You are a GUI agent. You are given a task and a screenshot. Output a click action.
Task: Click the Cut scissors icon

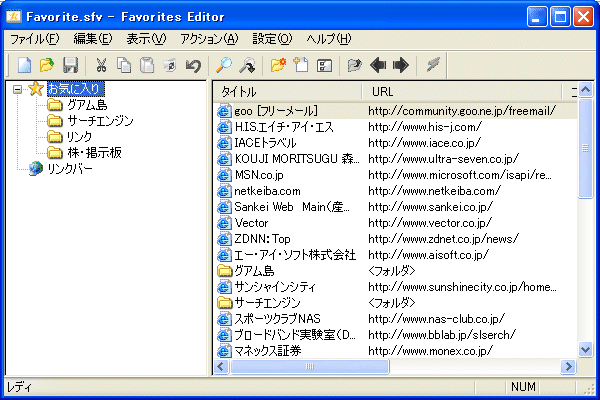coord(101,65)
